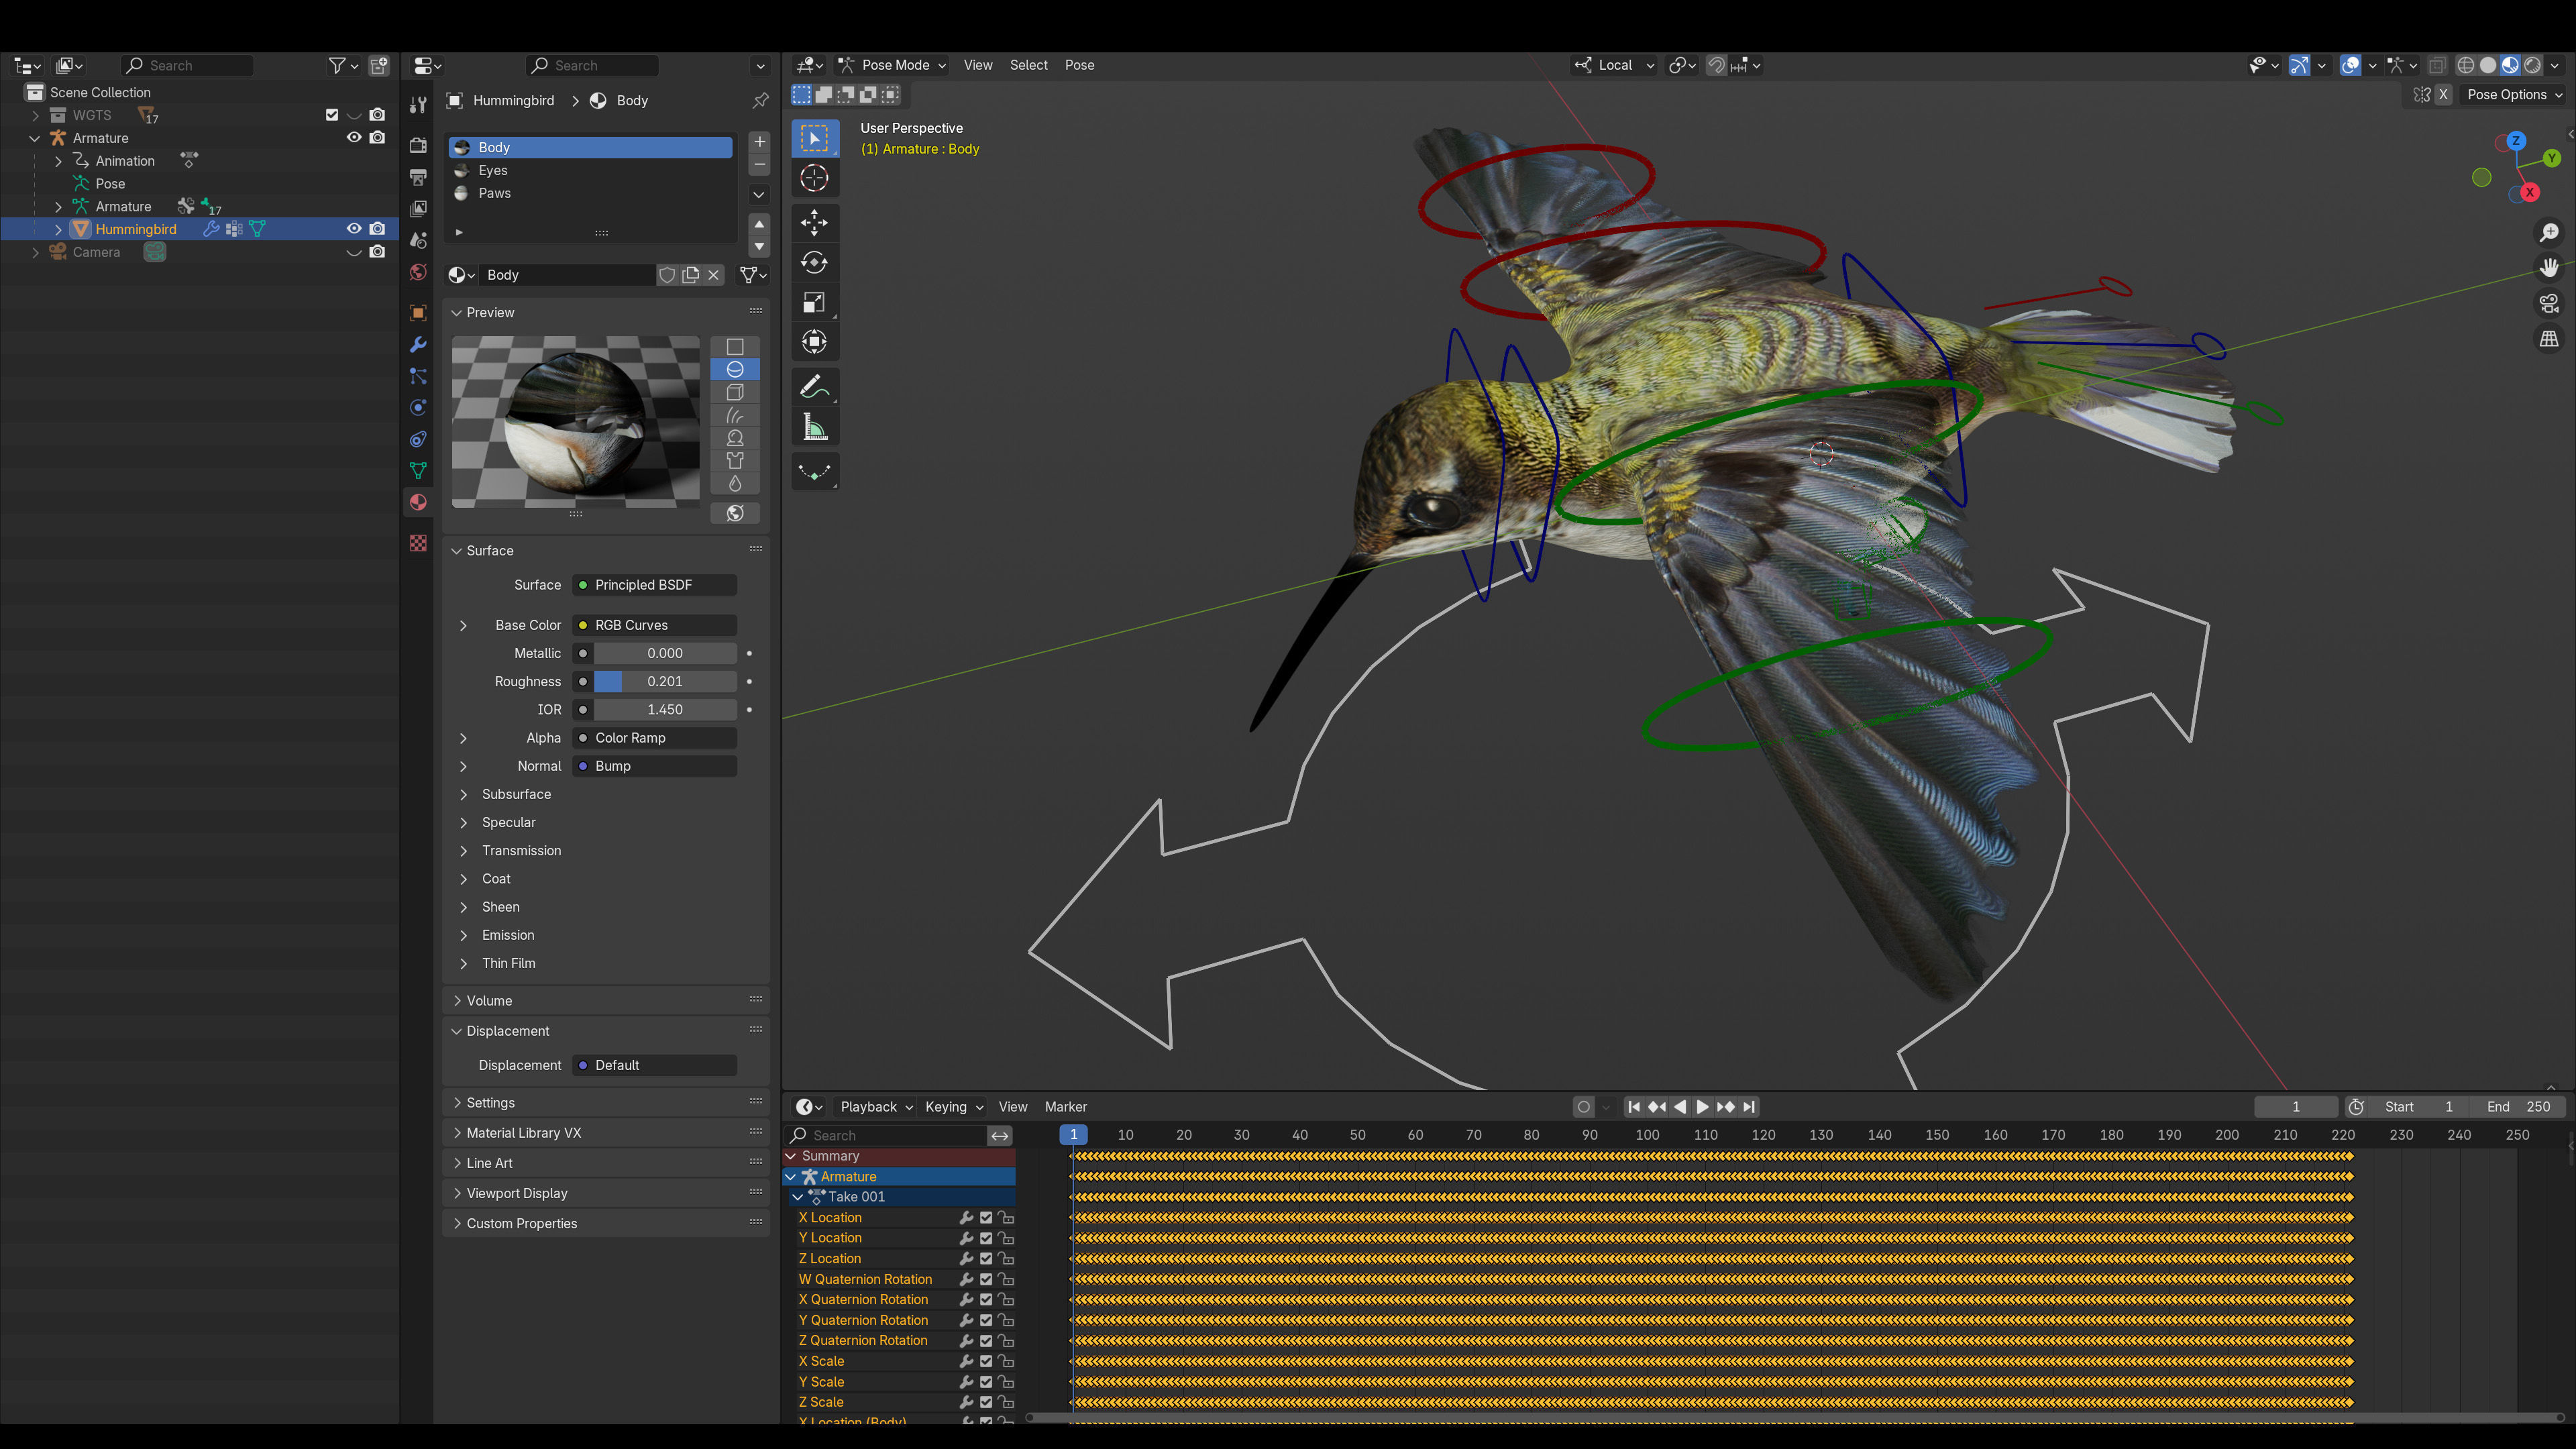Expand Hummingbird in the outliner
The height and width of the screenshot is (1449, 2576).
click(58, 229)
